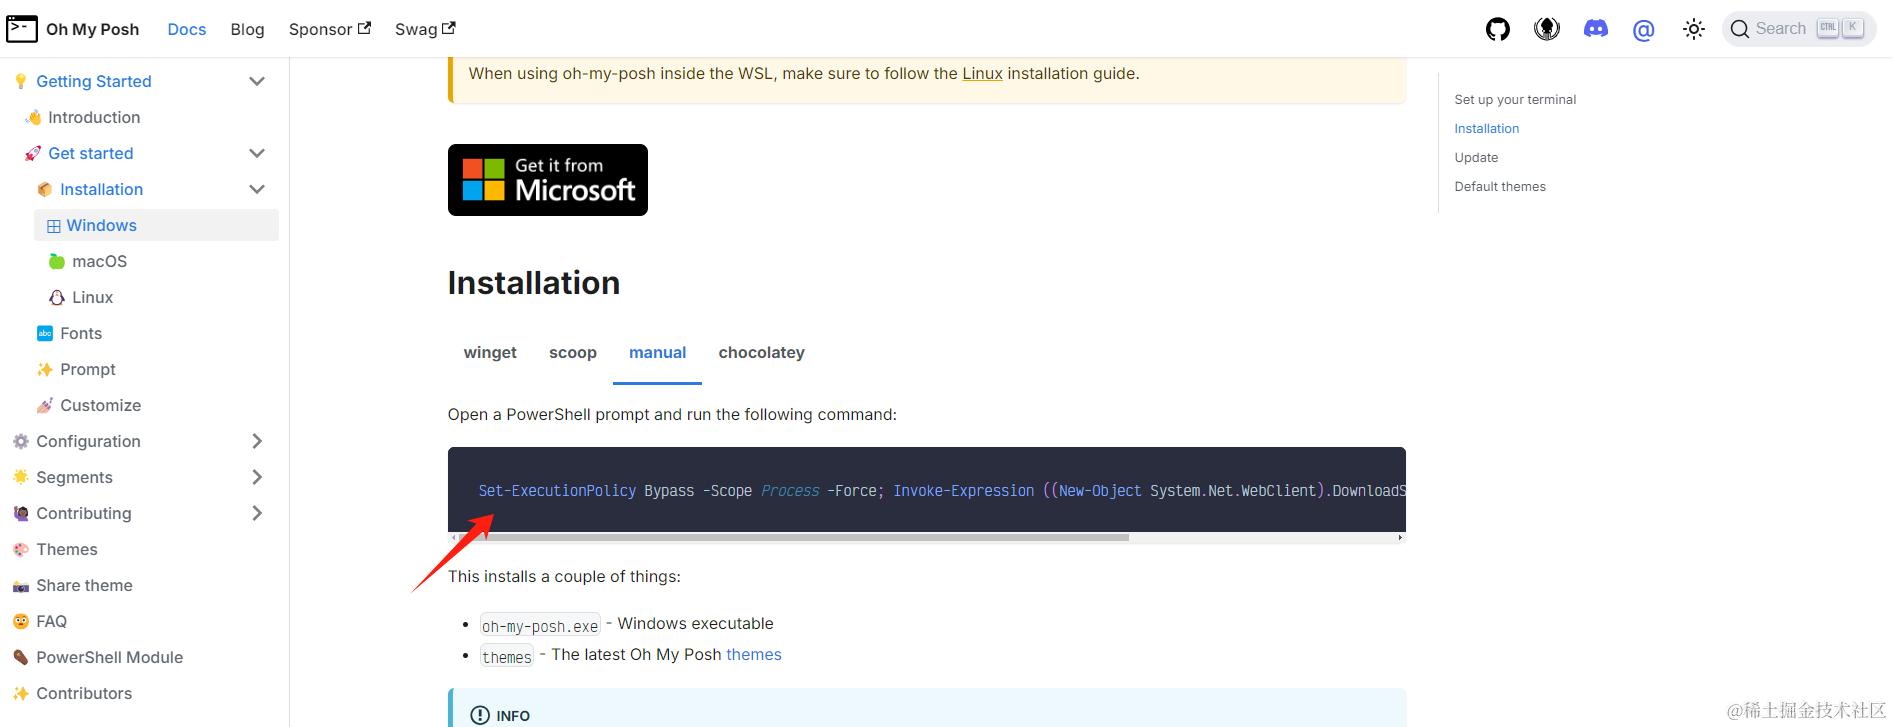This screenshot has height=727, width=1893.
Task: Switch to the winget tab
Action: point(490,352)
